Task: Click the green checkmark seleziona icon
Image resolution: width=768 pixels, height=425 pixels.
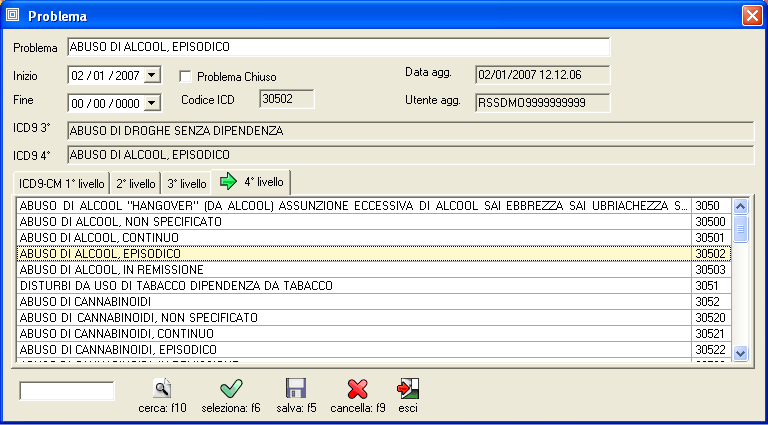Action: tap(231, 389)
